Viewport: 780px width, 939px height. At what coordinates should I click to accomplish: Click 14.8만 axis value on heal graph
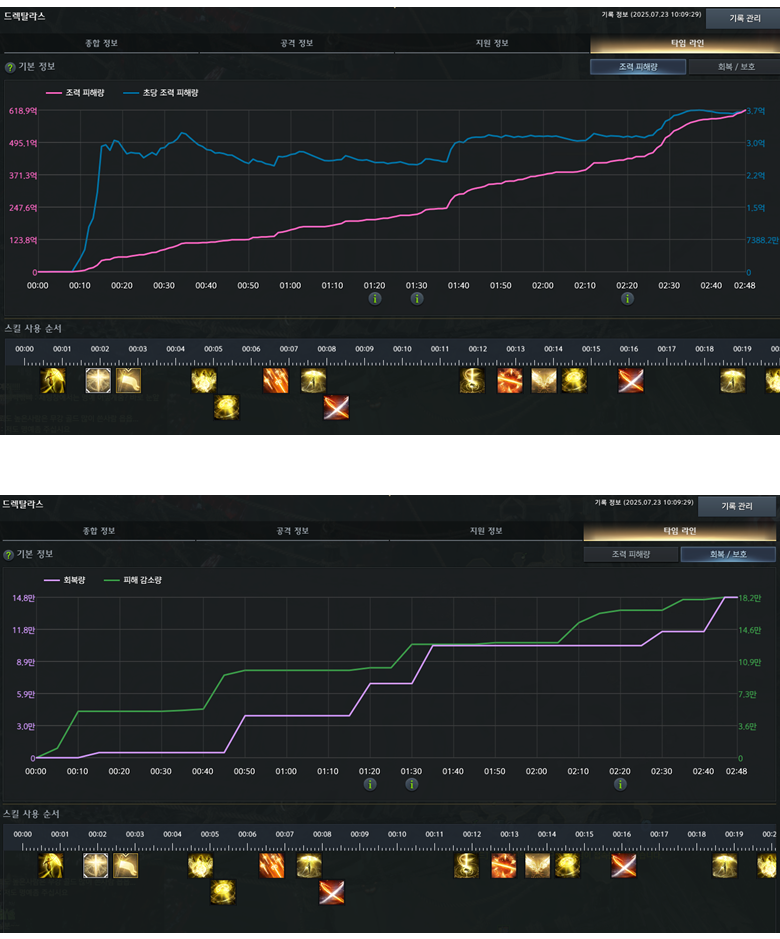point(23,598)
